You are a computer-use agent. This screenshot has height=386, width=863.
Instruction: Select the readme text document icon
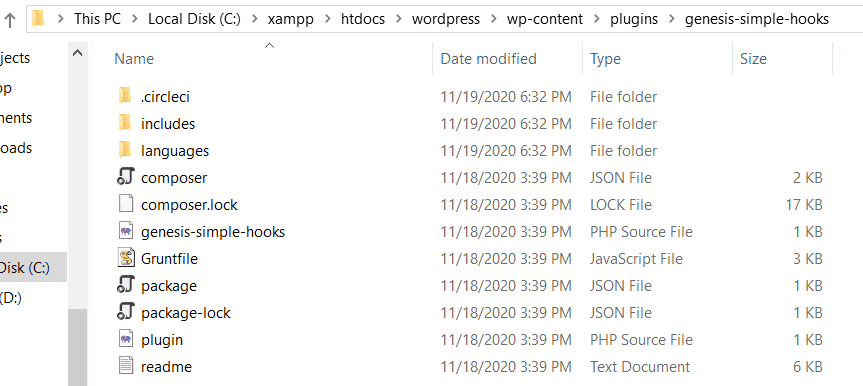click(x=126, y=366)
